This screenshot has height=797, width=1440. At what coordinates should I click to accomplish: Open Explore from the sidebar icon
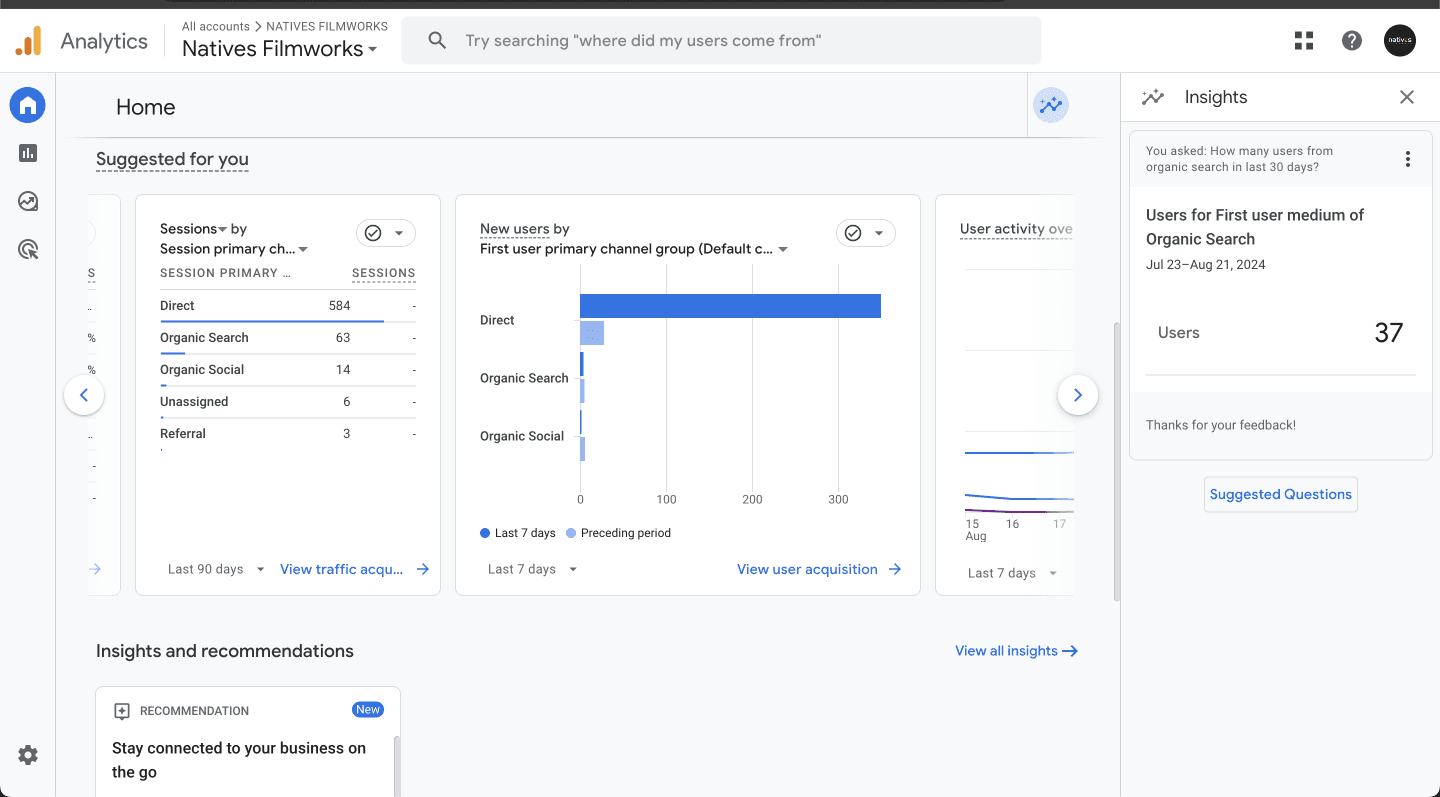[x=28, y=201]
